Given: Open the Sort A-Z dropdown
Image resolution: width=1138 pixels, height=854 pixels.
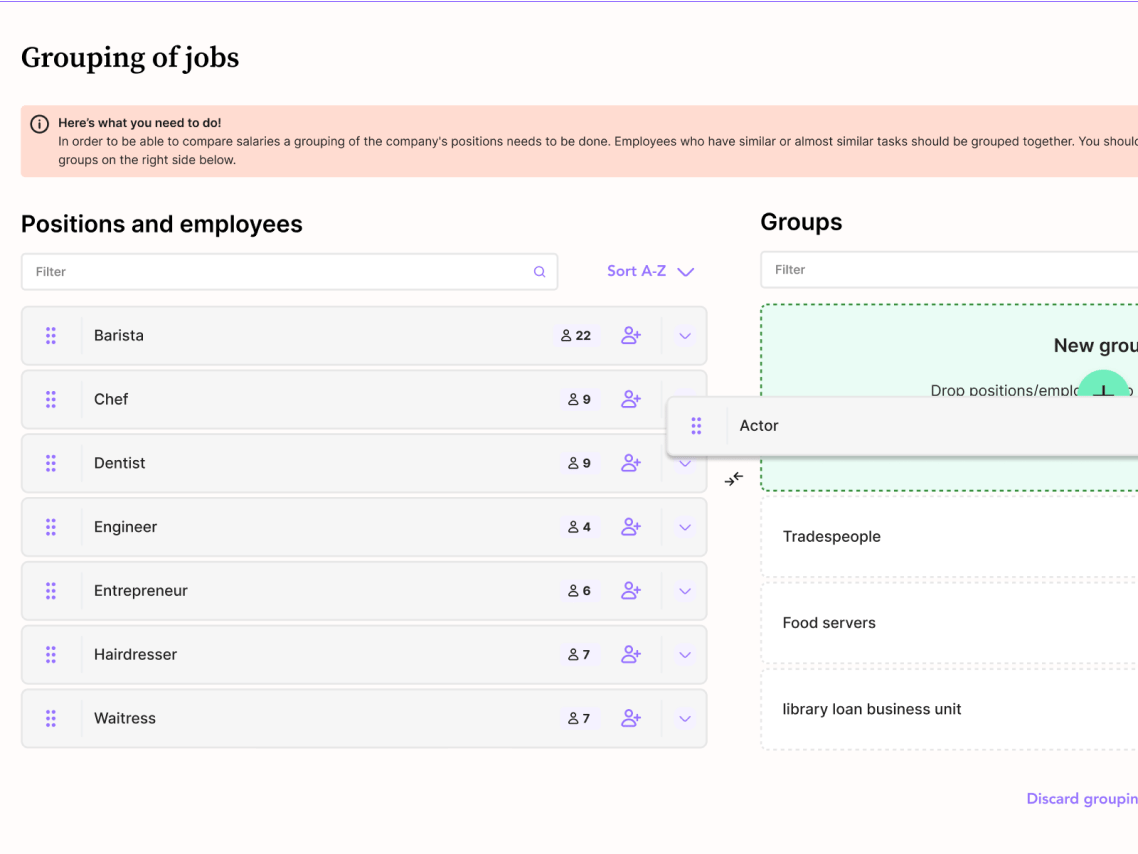Looking at the screenshot, I should pos(650,271).
